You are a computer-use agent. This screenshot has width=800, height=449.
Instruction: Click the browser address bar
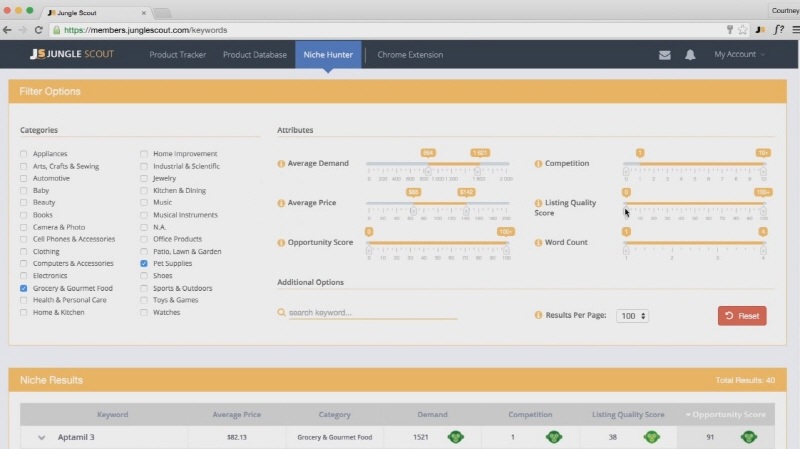pyautogui.click(x=388, y=30)
